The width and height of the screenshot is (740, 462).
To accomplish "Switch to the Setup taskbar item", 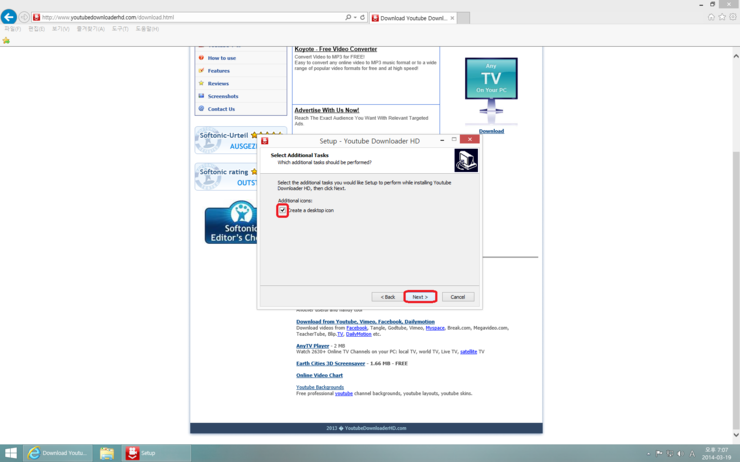I will [x=157, y=453].
